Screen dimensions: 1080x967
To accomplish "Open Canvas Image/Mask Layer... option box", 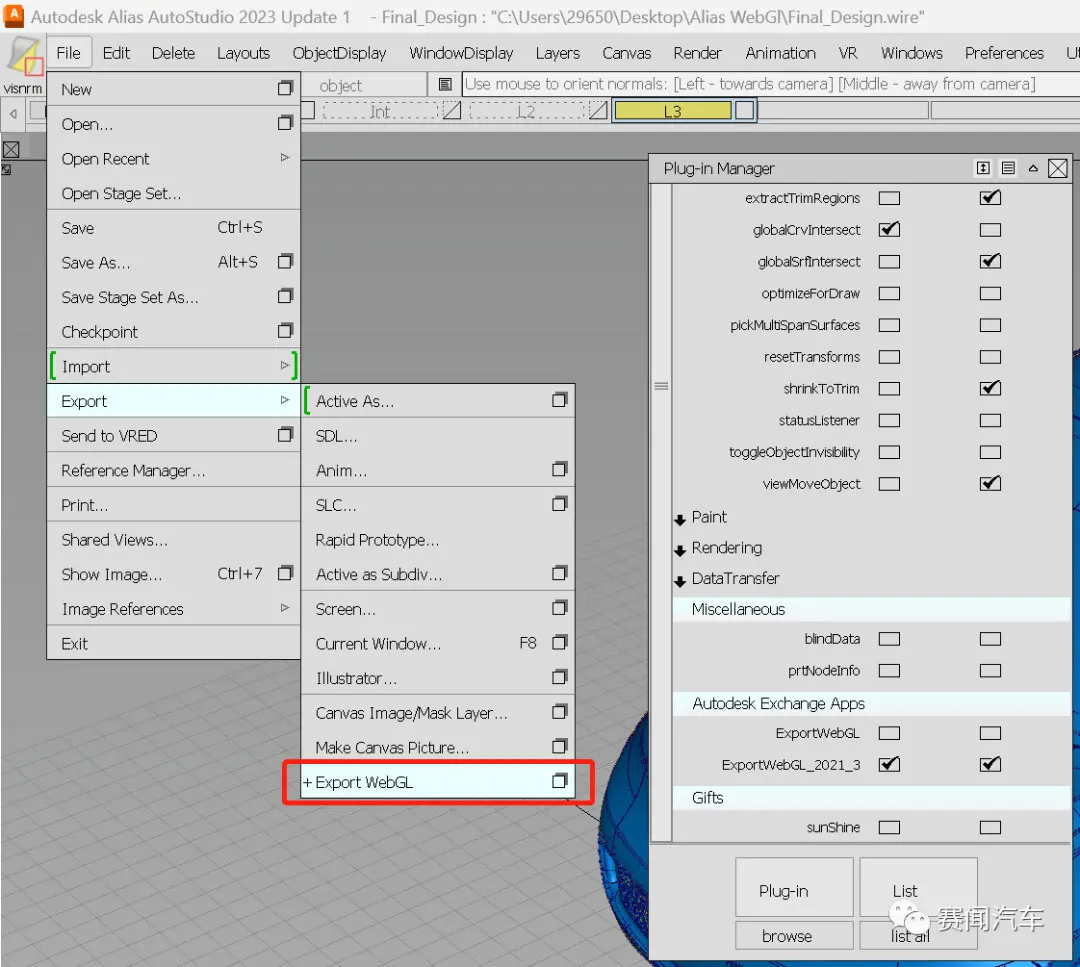I will coord(560,712).
